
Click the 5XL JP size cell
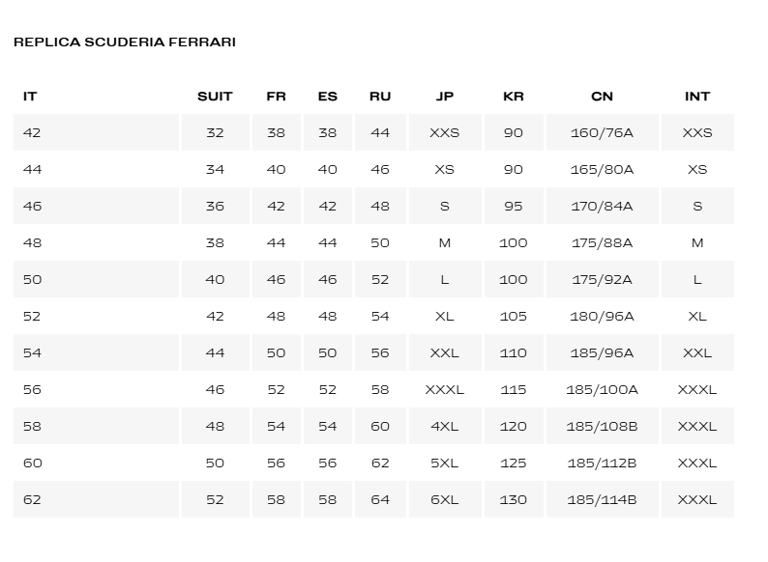[445, 463]
